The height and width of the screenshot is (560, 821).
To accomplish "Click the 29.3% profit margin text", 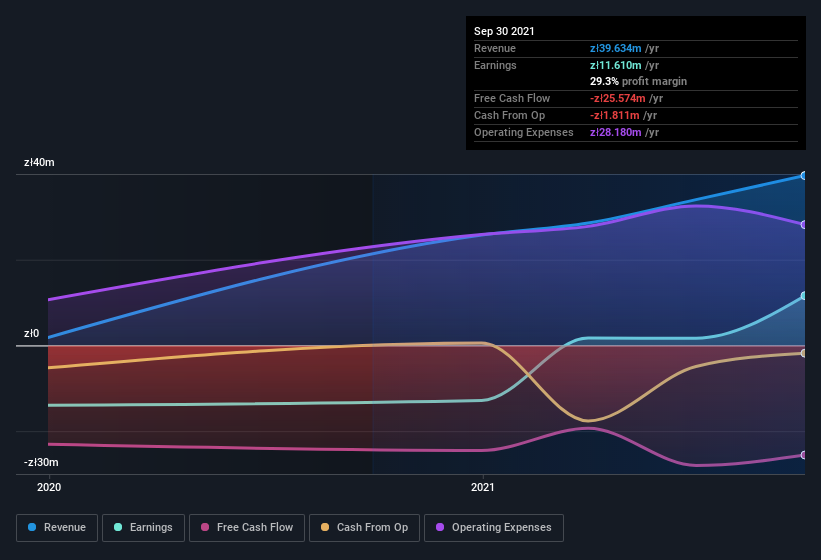I will [638, 81].
